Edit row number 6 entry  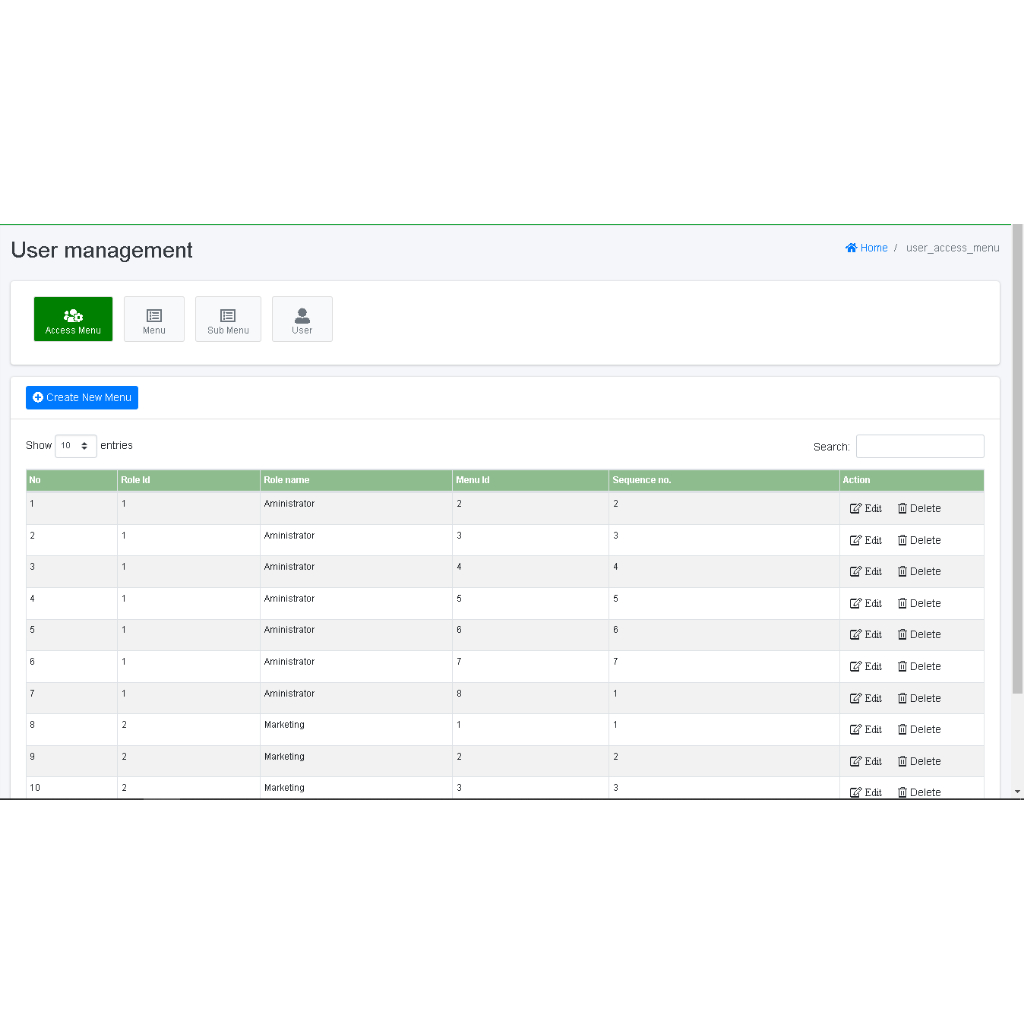point(865,666)
